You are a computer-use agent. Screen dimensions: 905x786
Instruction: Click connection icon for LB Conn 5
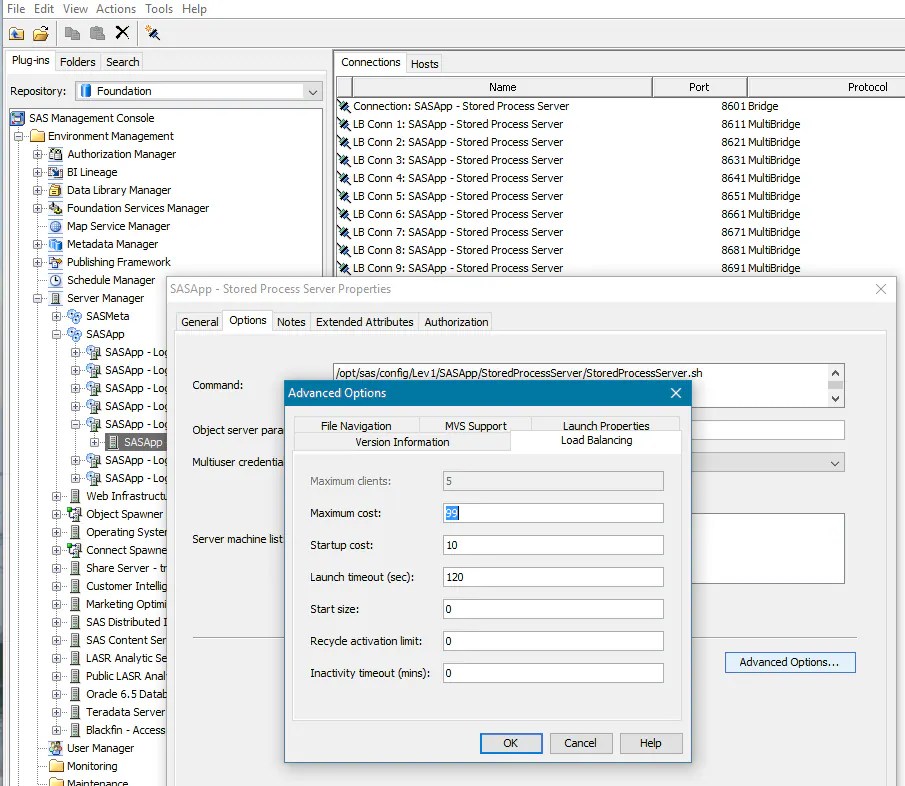[344, 196]
